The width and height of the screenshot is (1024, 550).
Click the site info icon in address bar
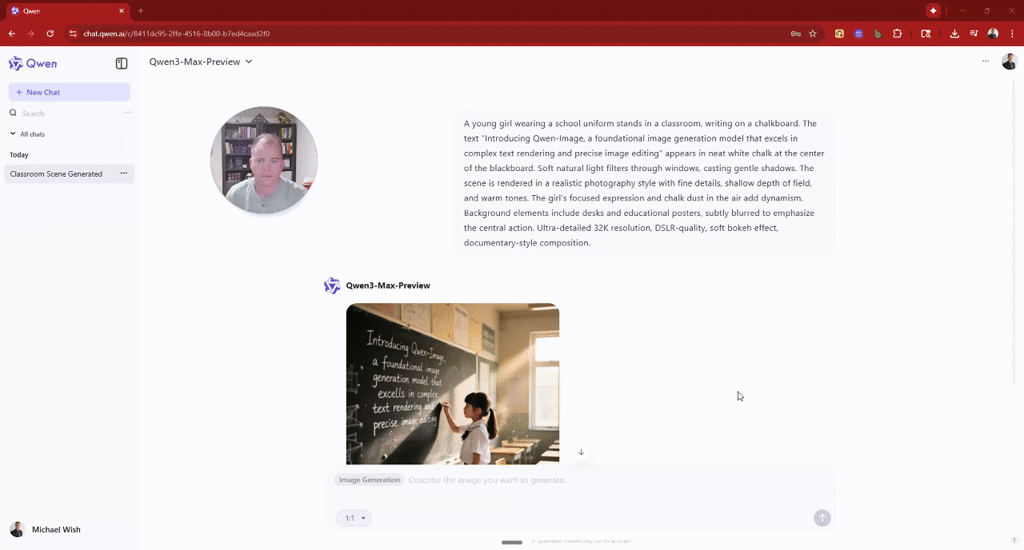coord(72,33)
